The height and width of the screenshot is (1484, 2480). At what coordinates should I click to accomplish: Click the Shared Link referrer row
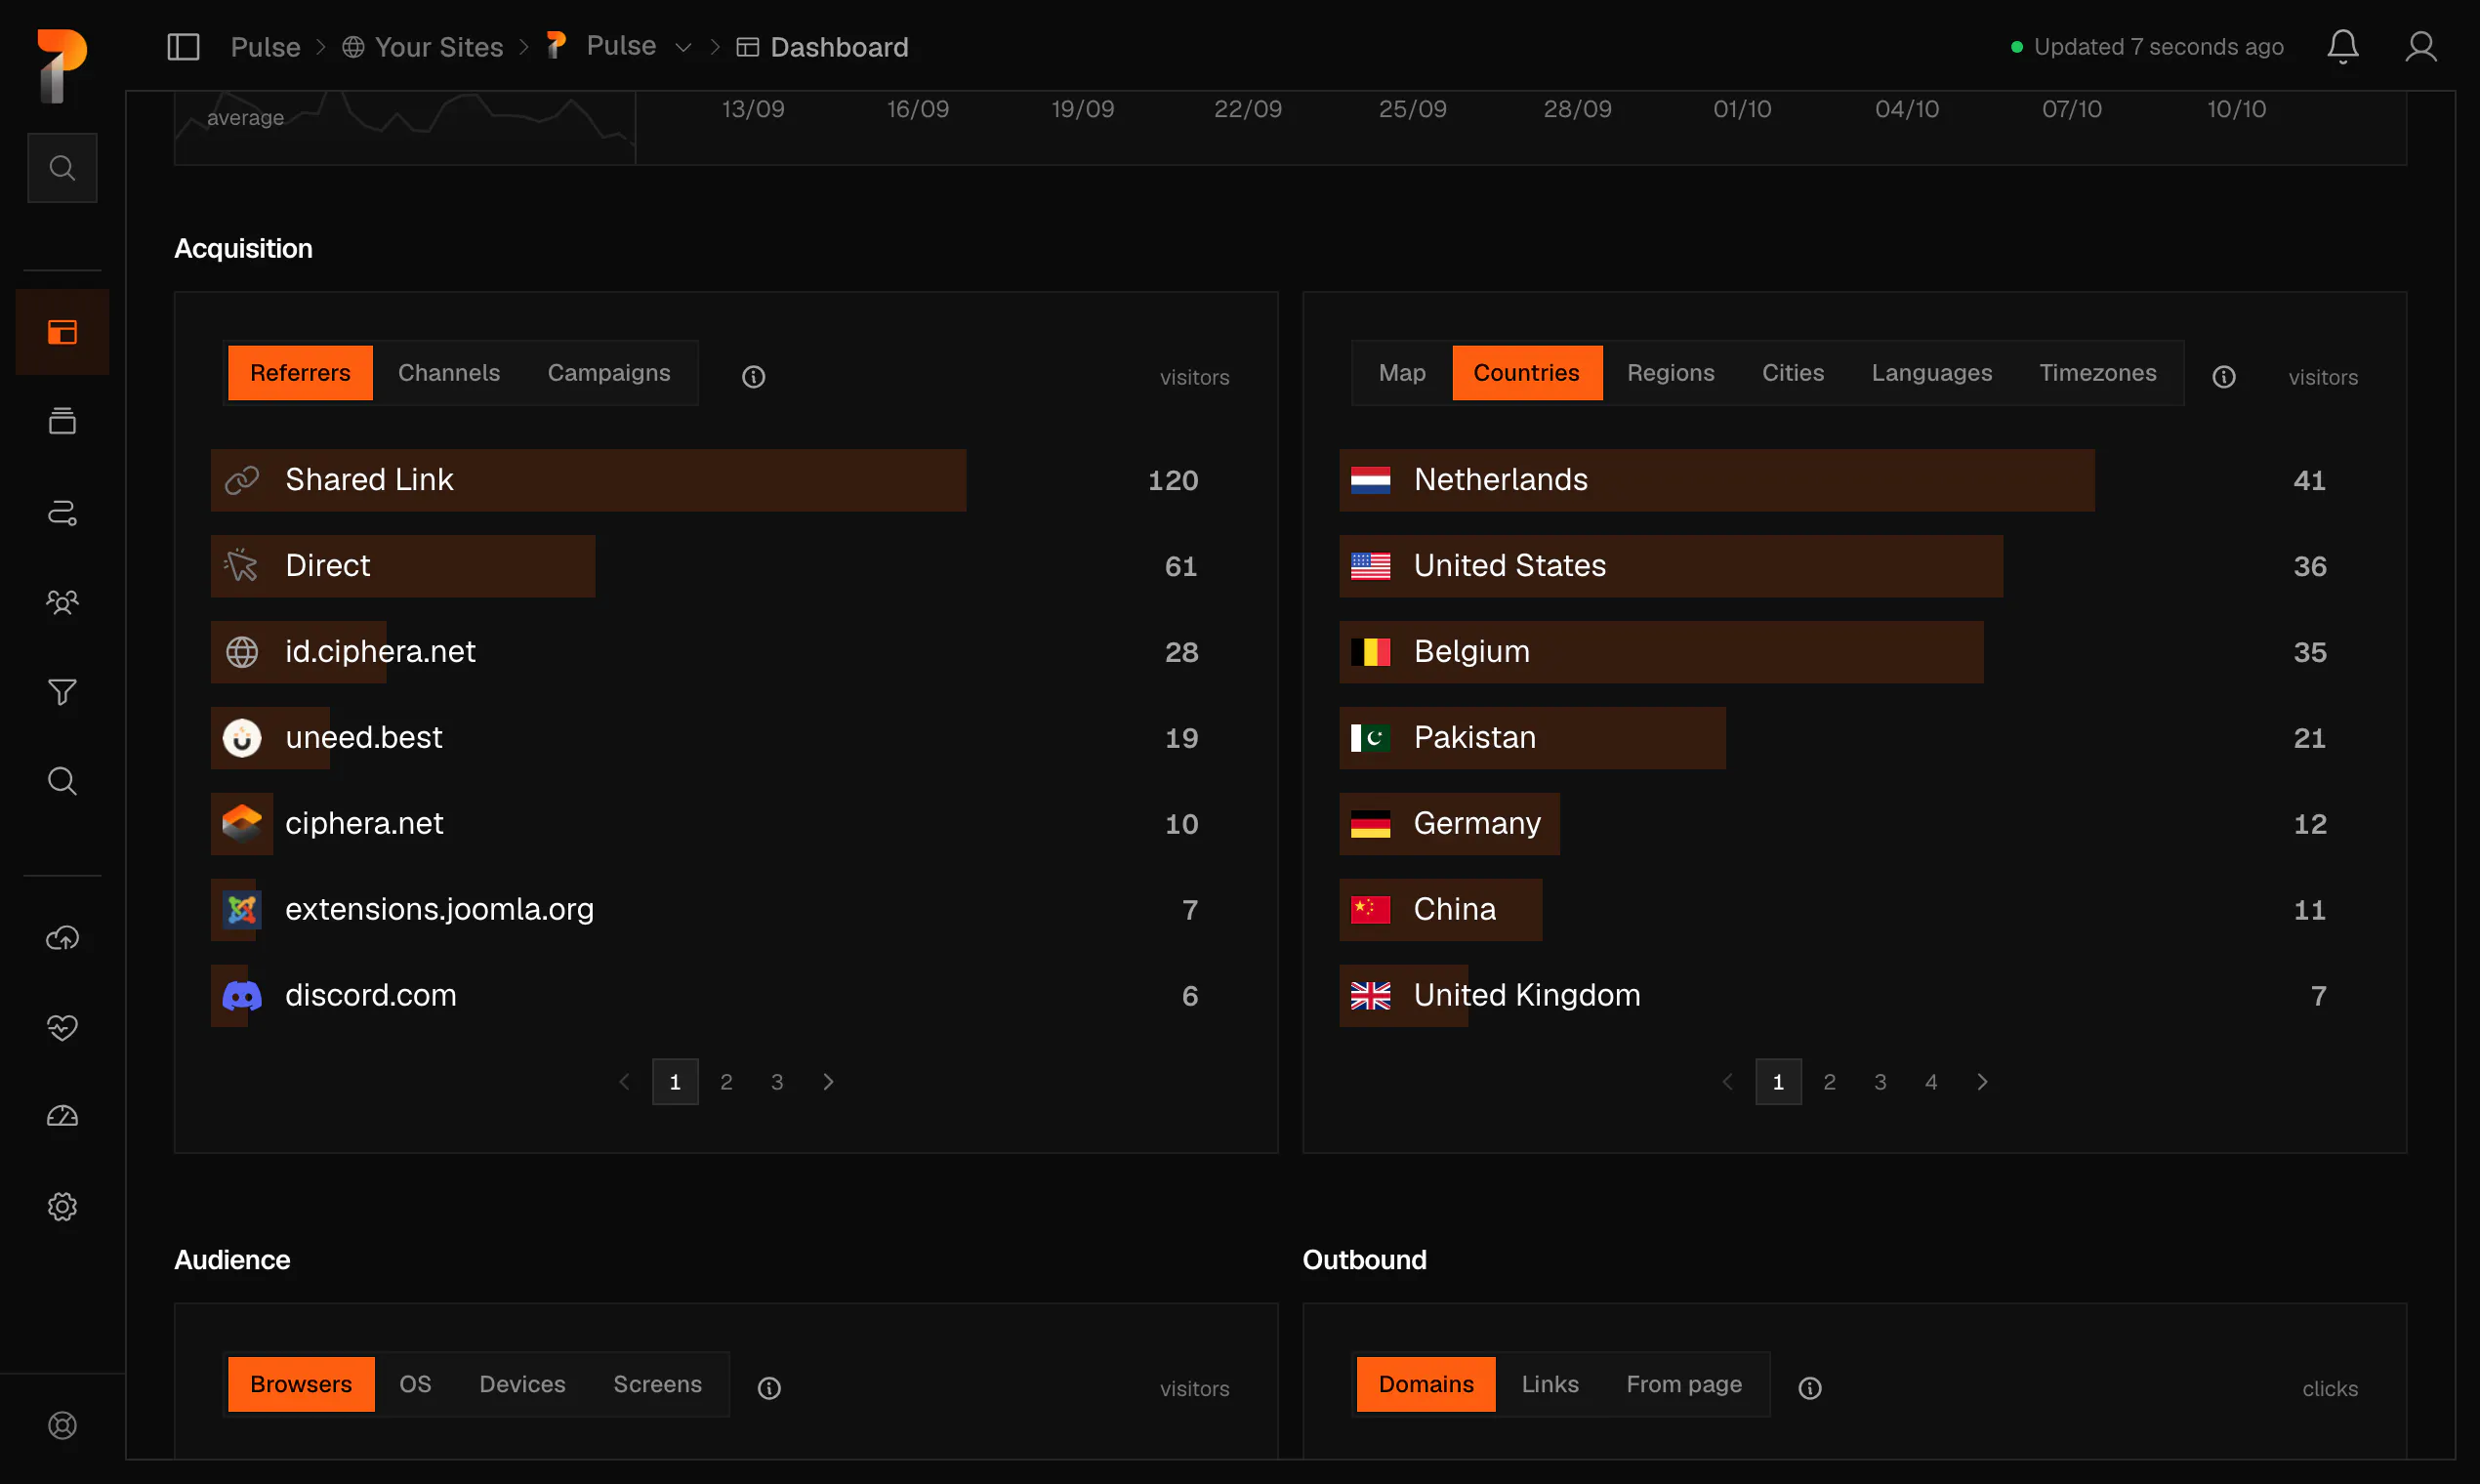pos(726,480)
